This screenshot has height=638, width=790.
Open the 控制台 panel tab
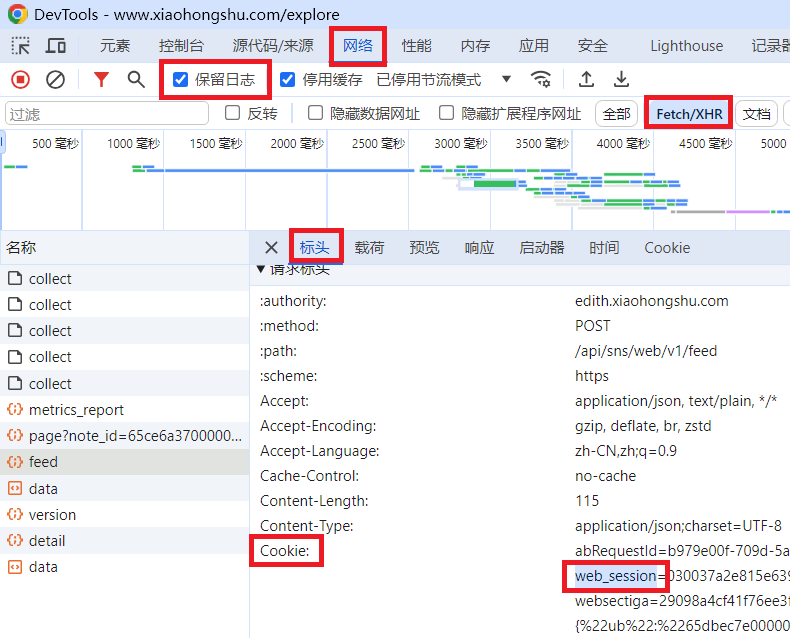(181, 46)
